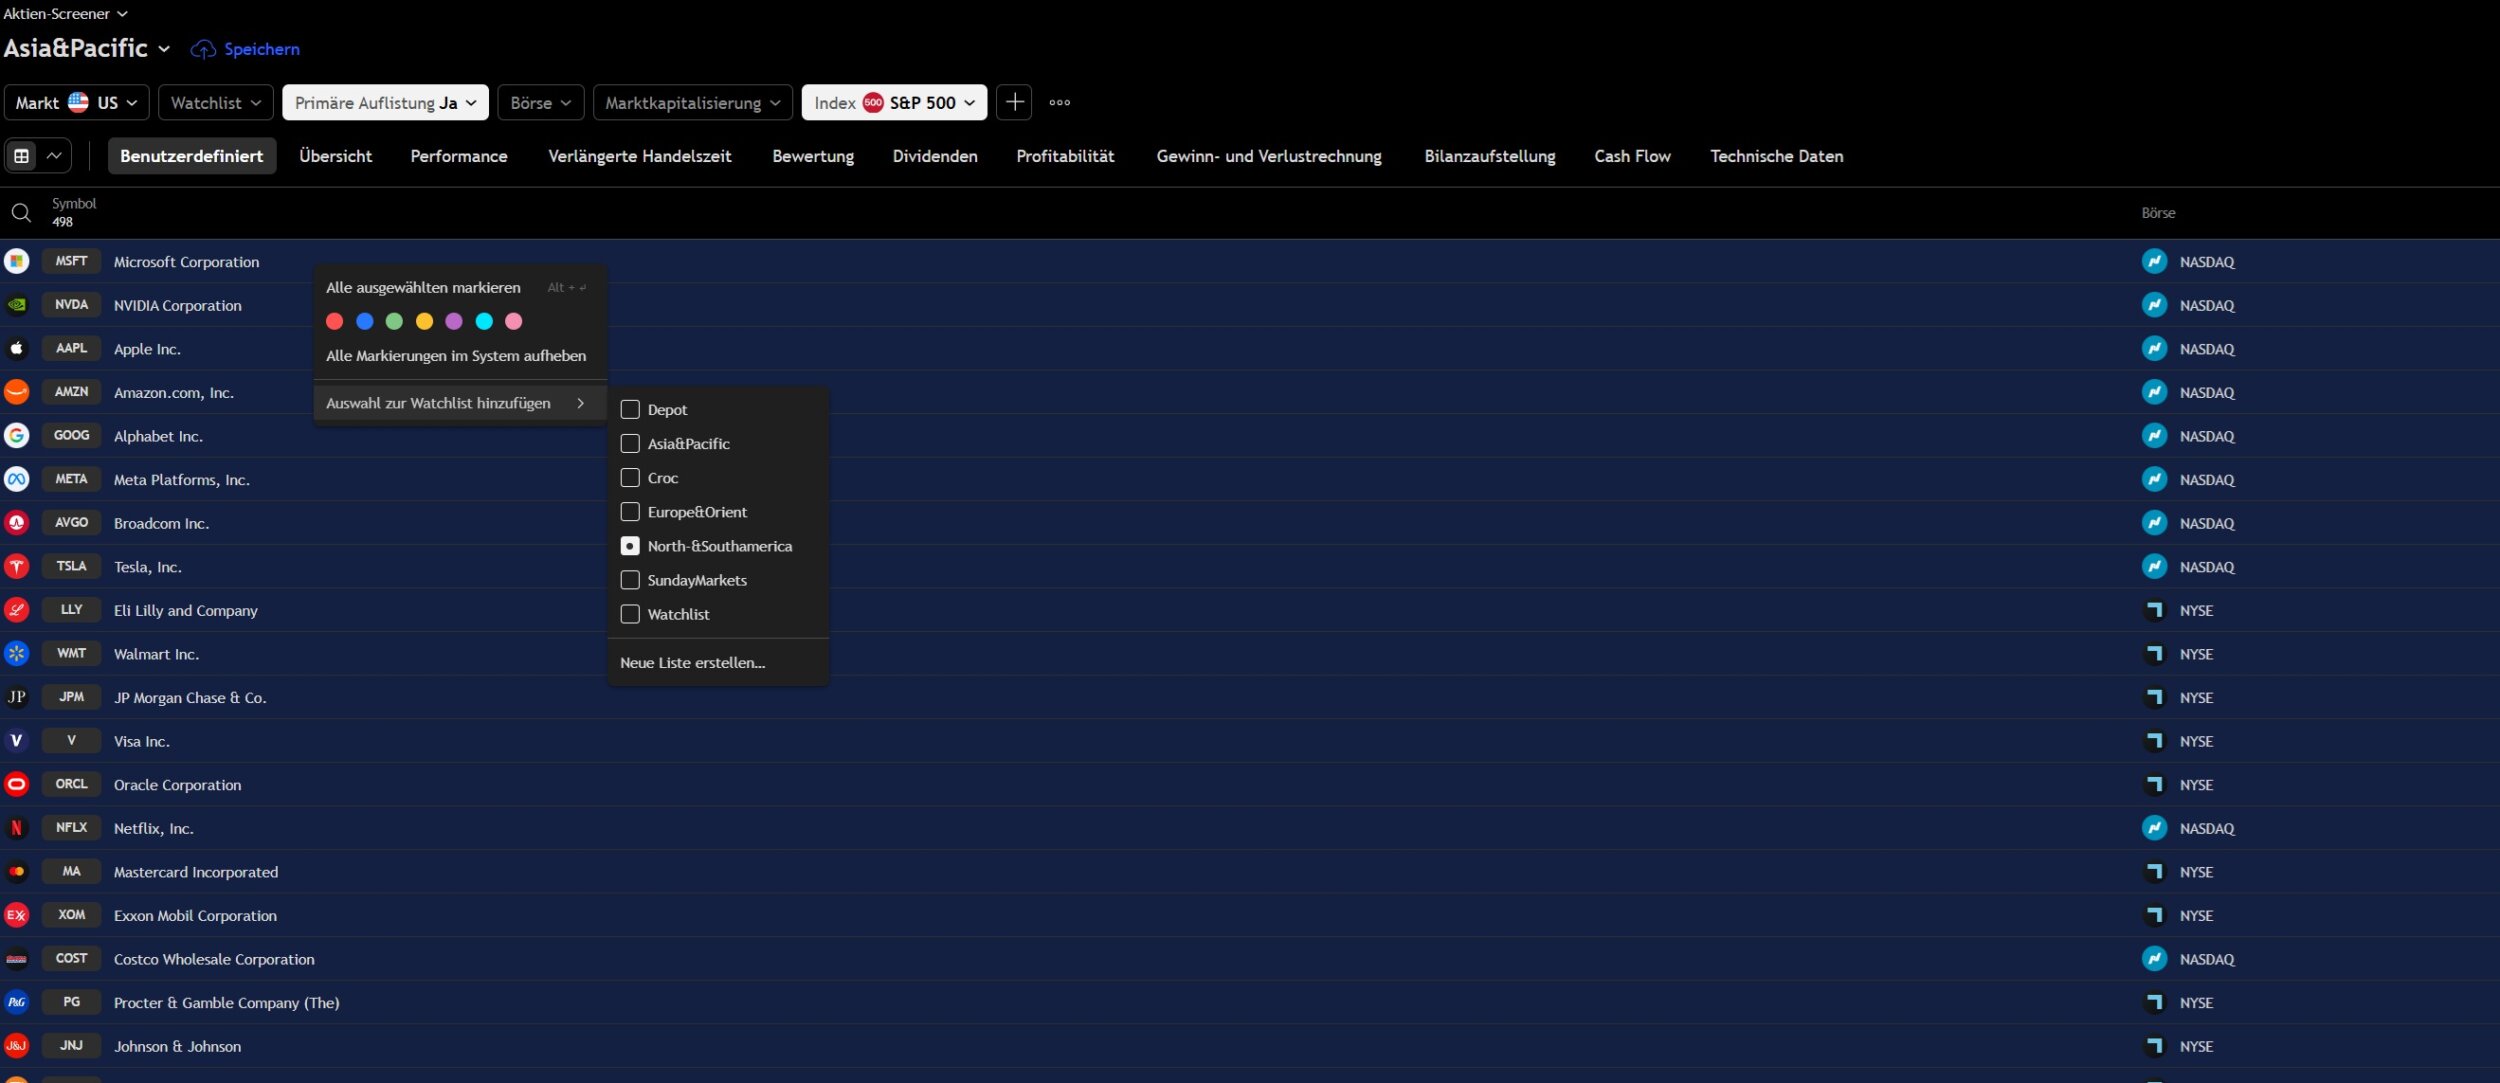Select Alle Markierungen im System aufheben
The height and width of the screenshot is (1083, 2500).
[455, 356]
